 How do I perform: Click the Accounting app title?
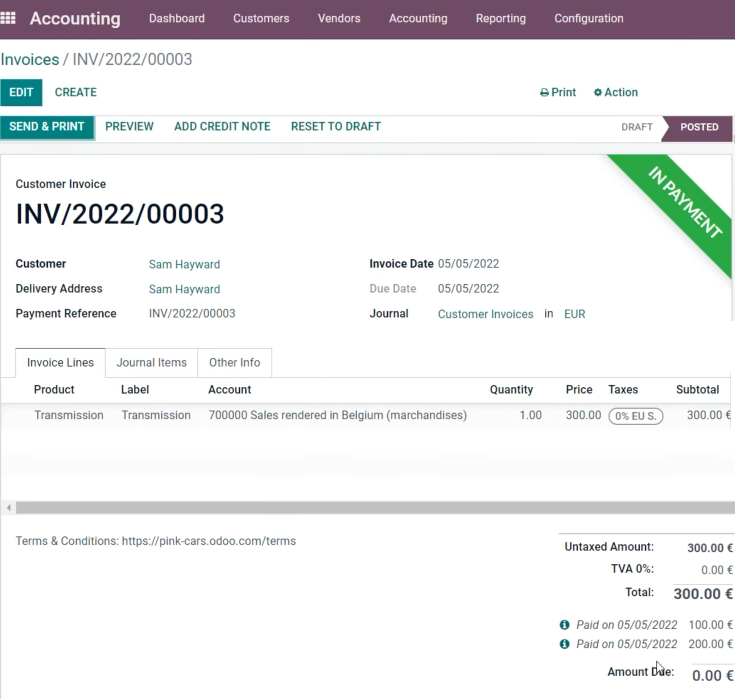(x=75, y=18)
